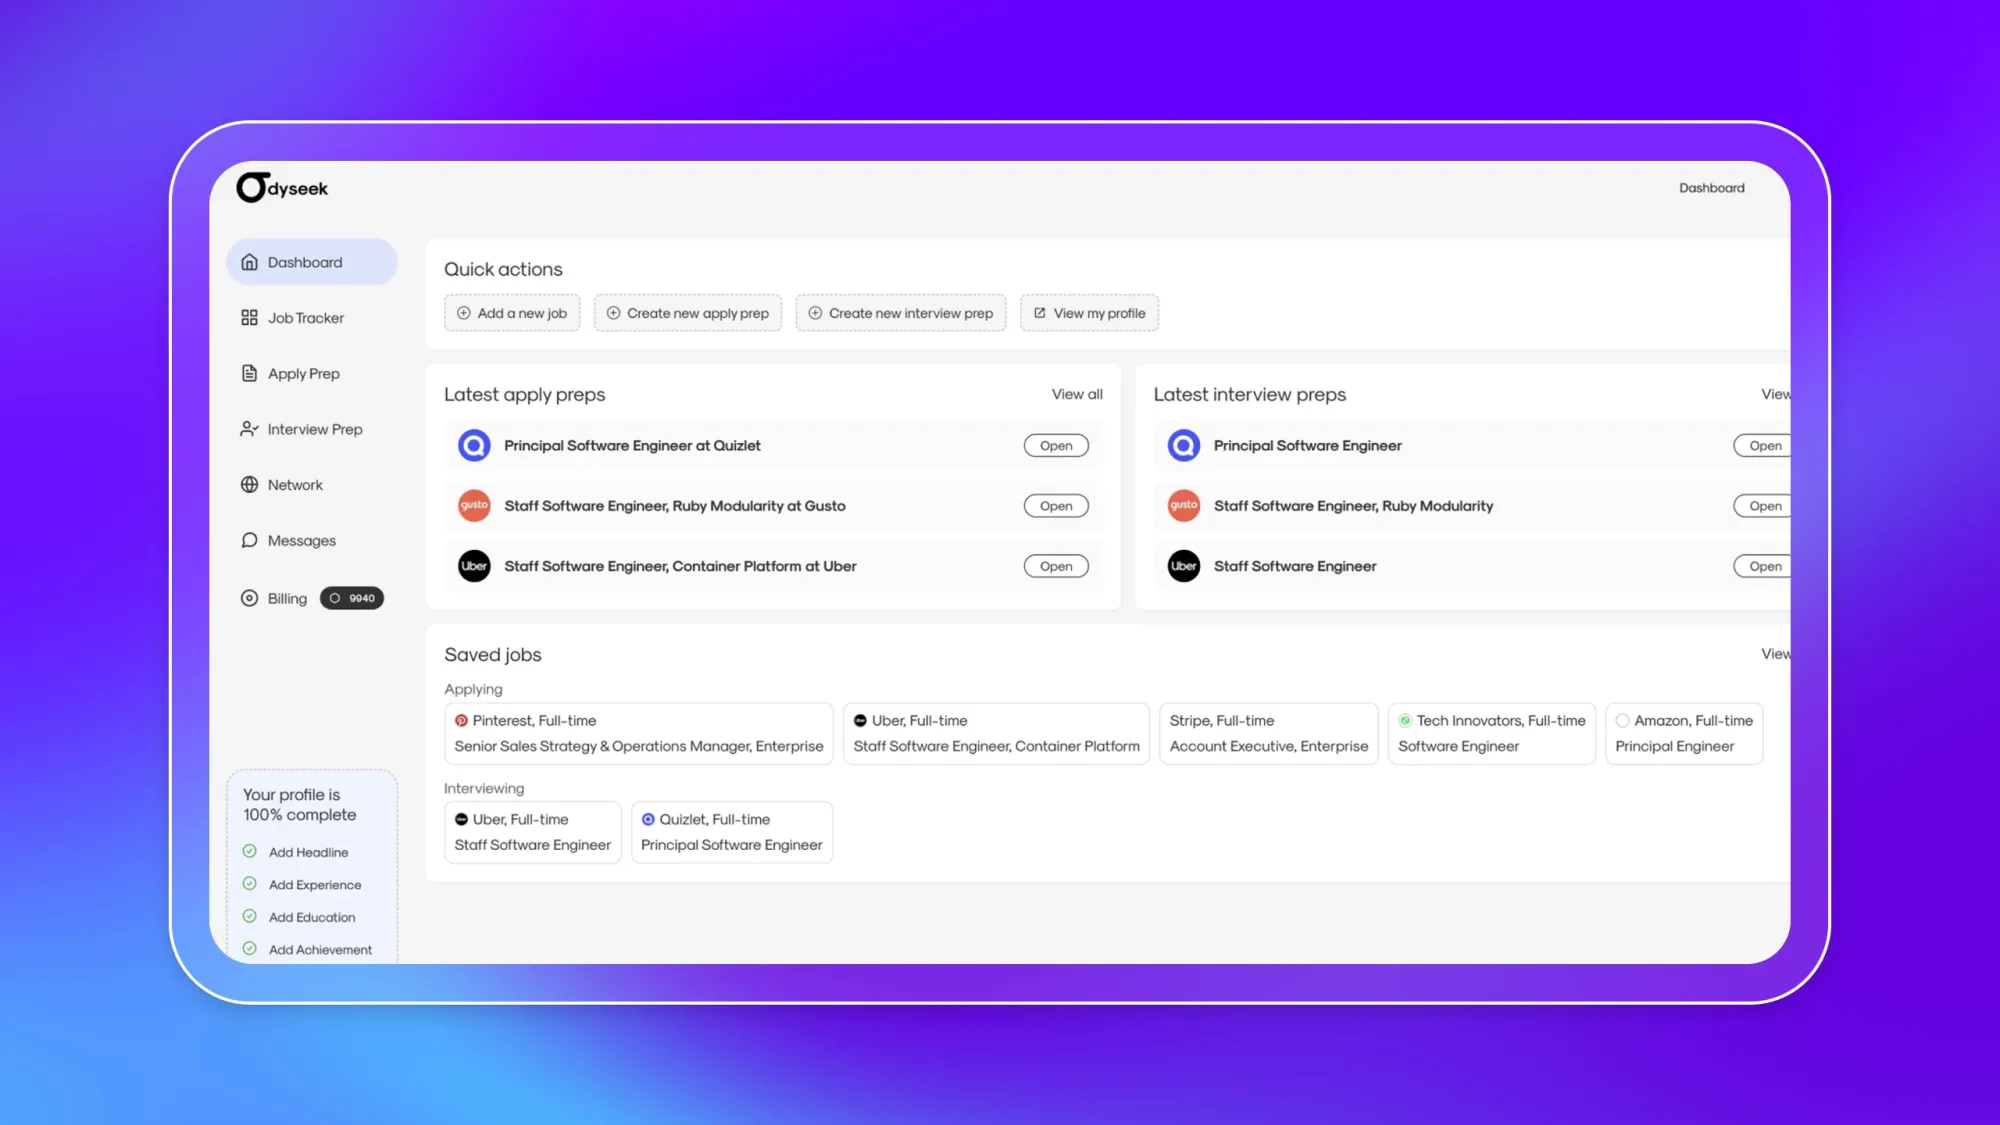Click Add a new job quick action
The image size is (2000, 1125).
(512, 312)
